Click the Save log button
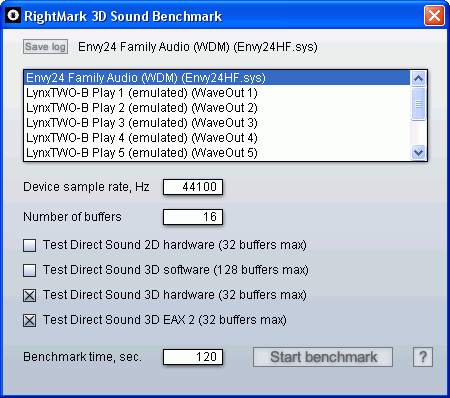450x398 pixels. tap(46, 47)
